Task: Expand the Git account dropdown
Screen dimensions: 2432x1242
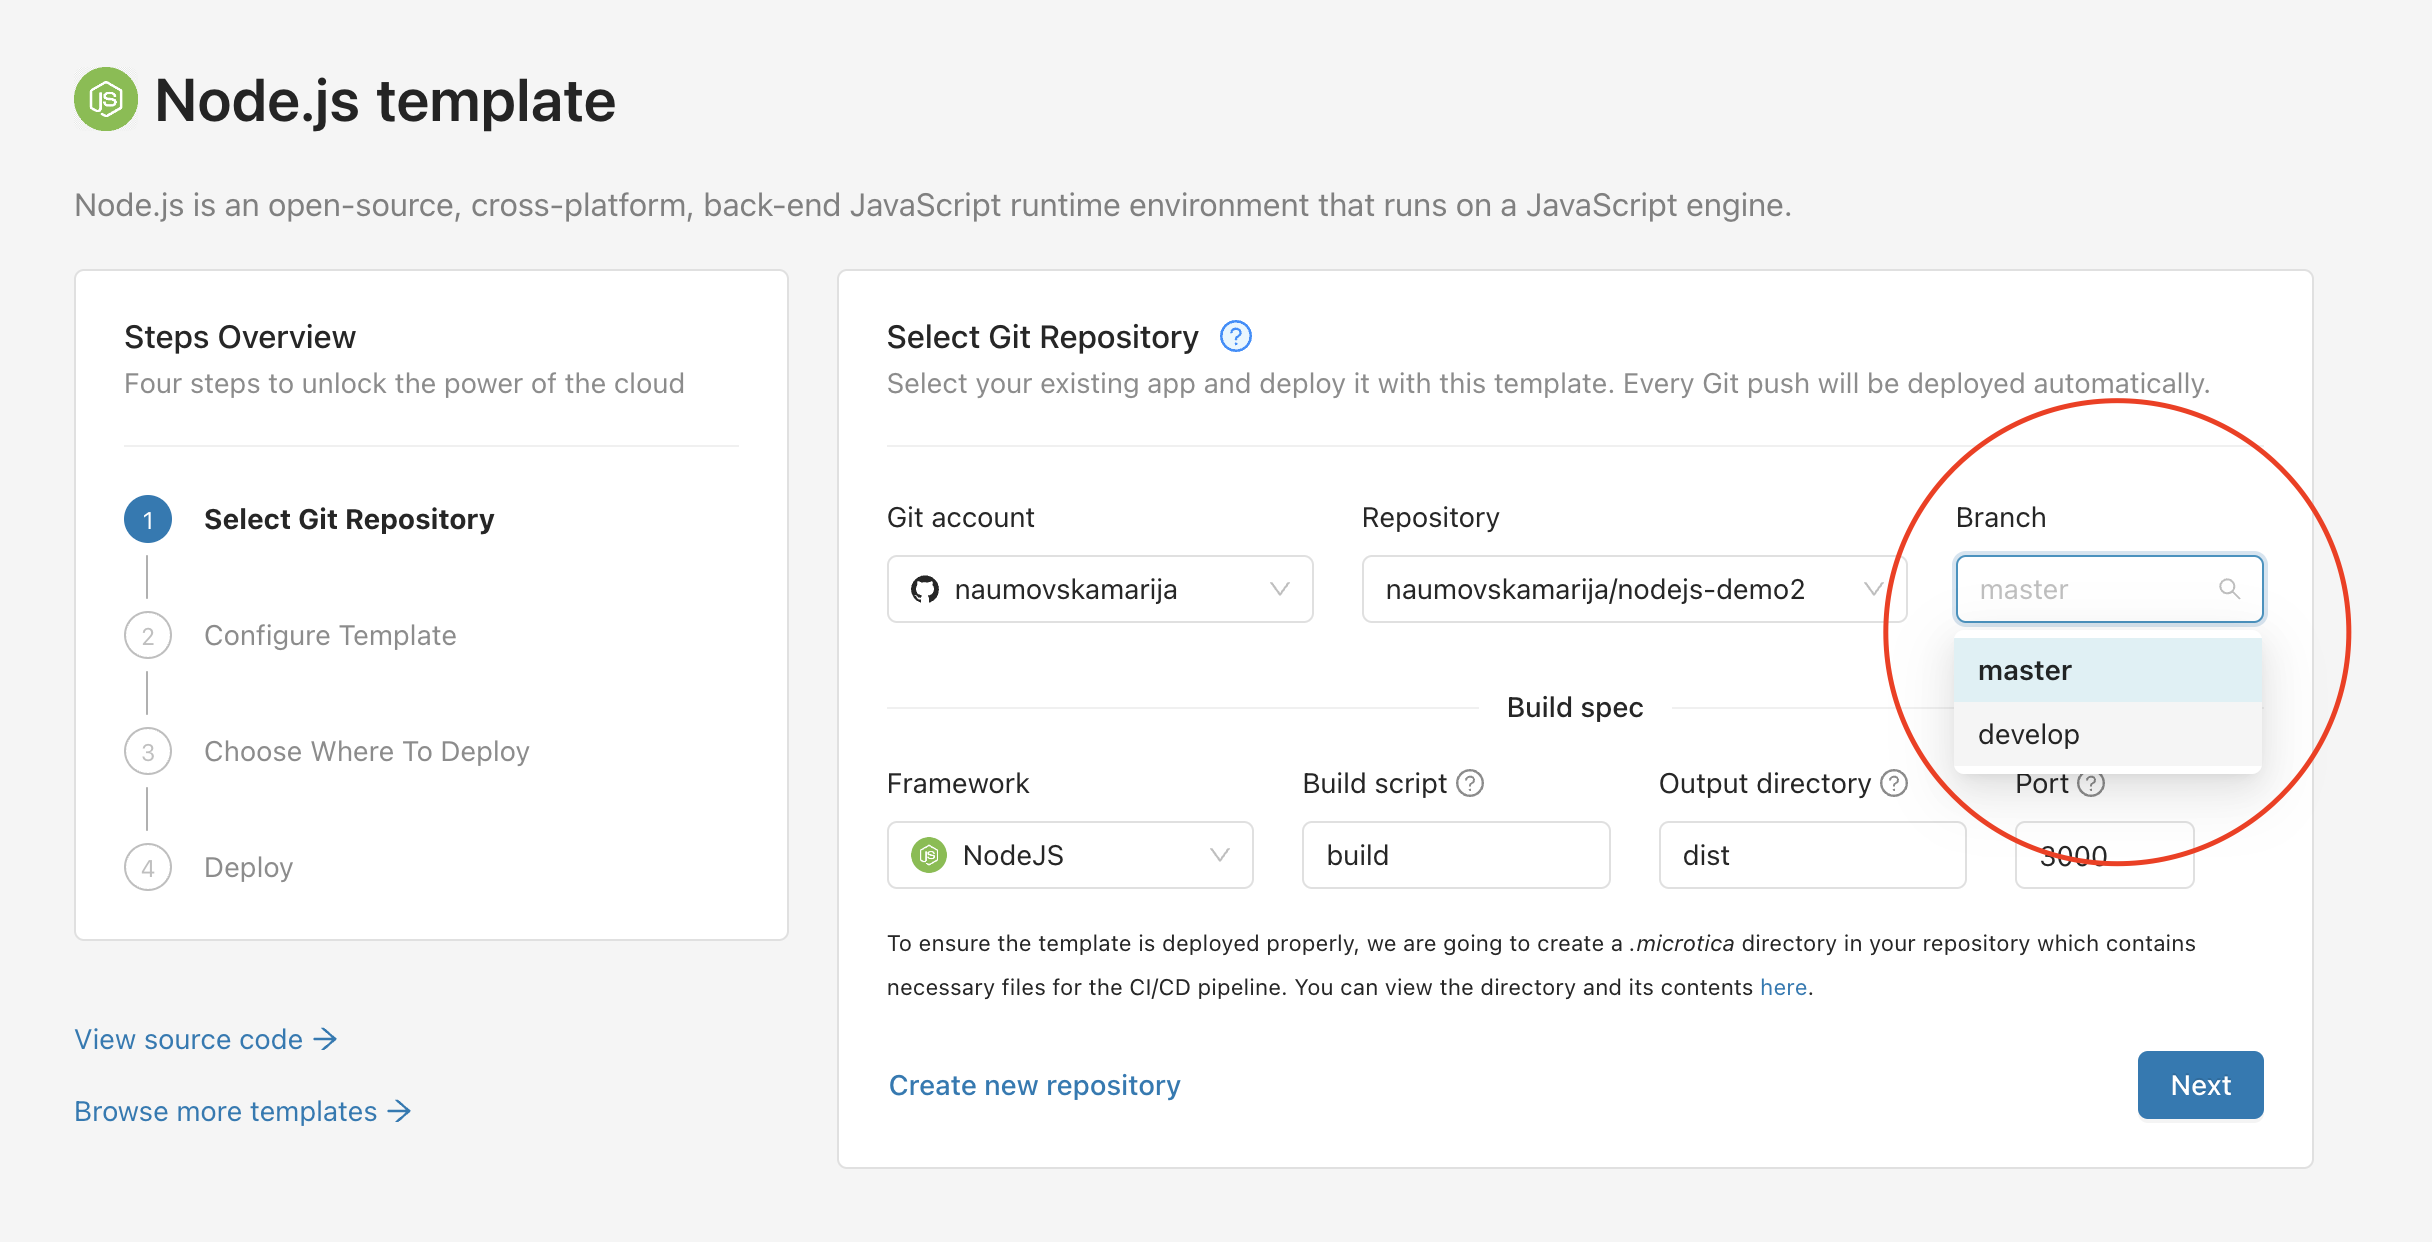Action: (x=1100, y=589)
